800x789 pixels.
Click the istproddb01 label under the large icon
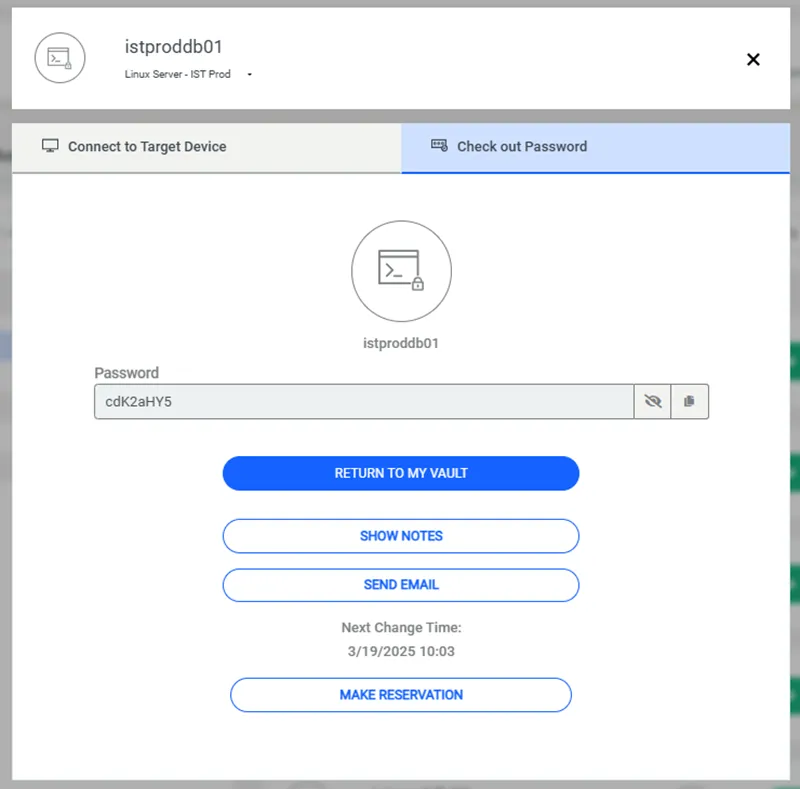401,343
